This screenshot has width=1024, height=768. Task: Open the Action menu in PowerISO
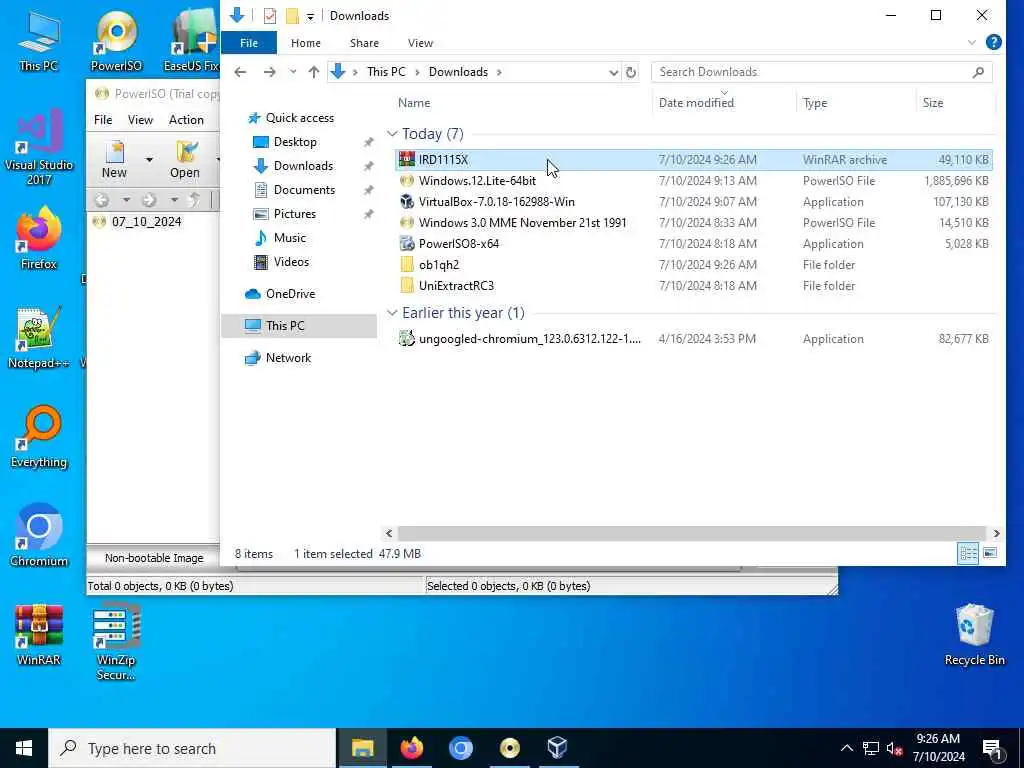[x=186, y=120]
